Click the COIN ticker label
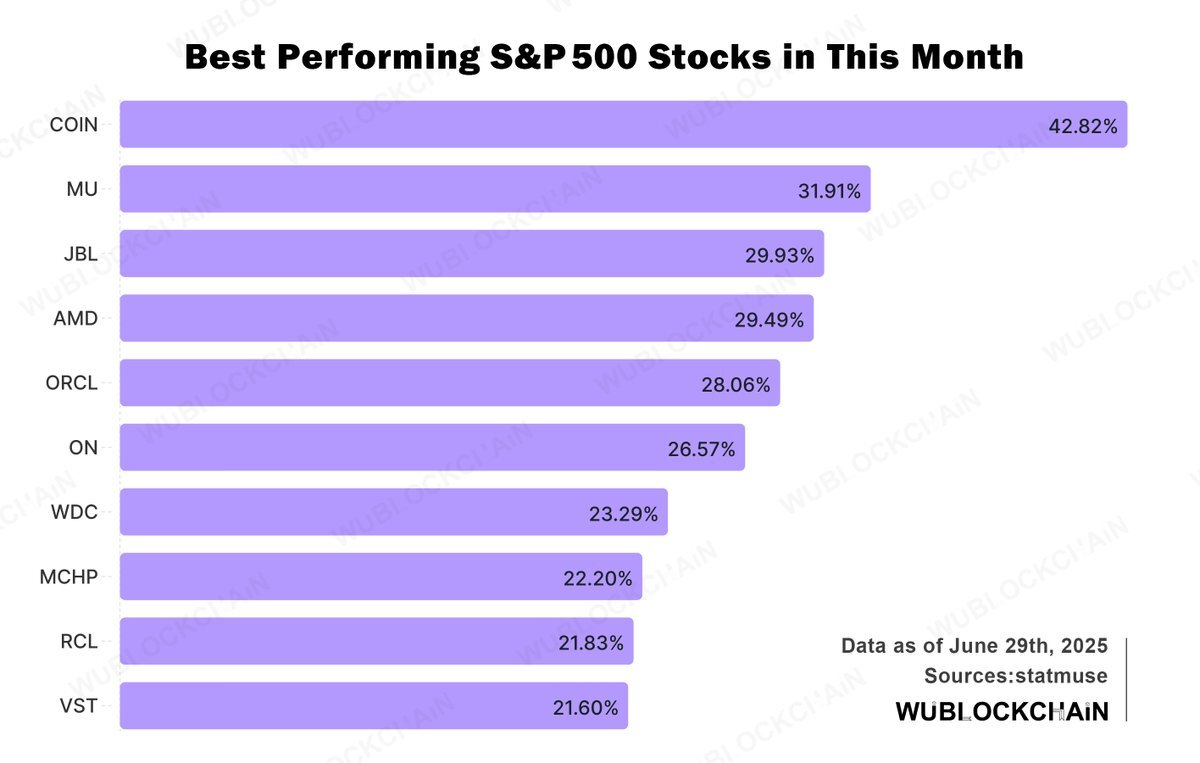1200x763 pixels. (74, 125)
